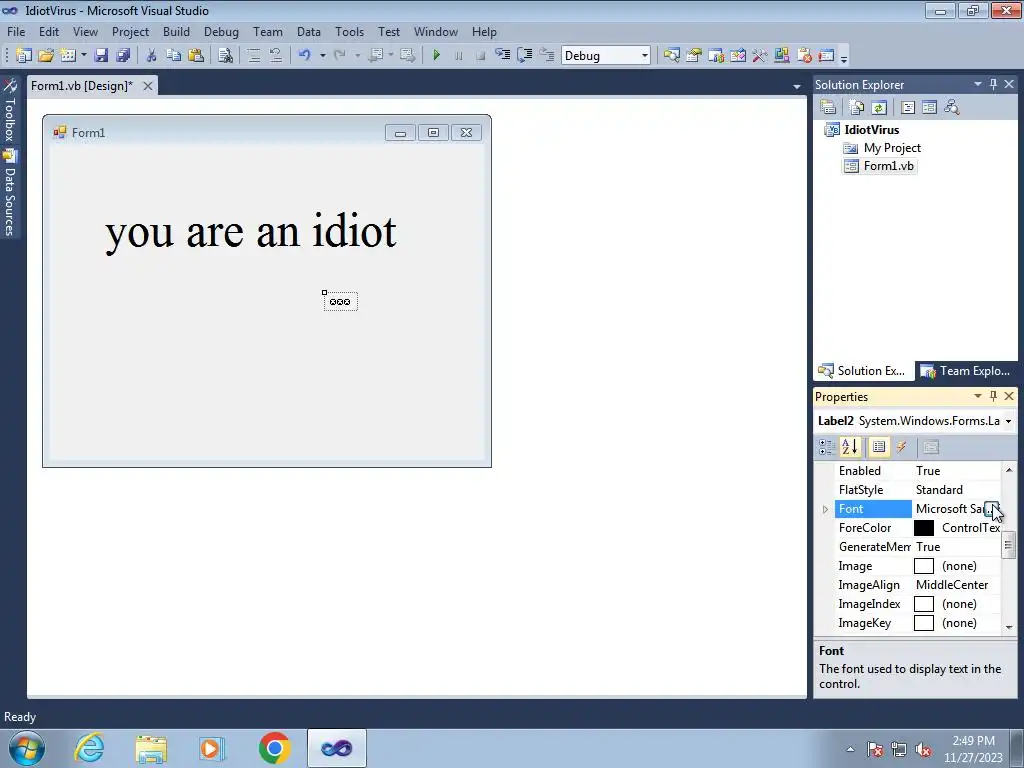
Task: Click the Image property swatch box
Action: tap(924, 566)
